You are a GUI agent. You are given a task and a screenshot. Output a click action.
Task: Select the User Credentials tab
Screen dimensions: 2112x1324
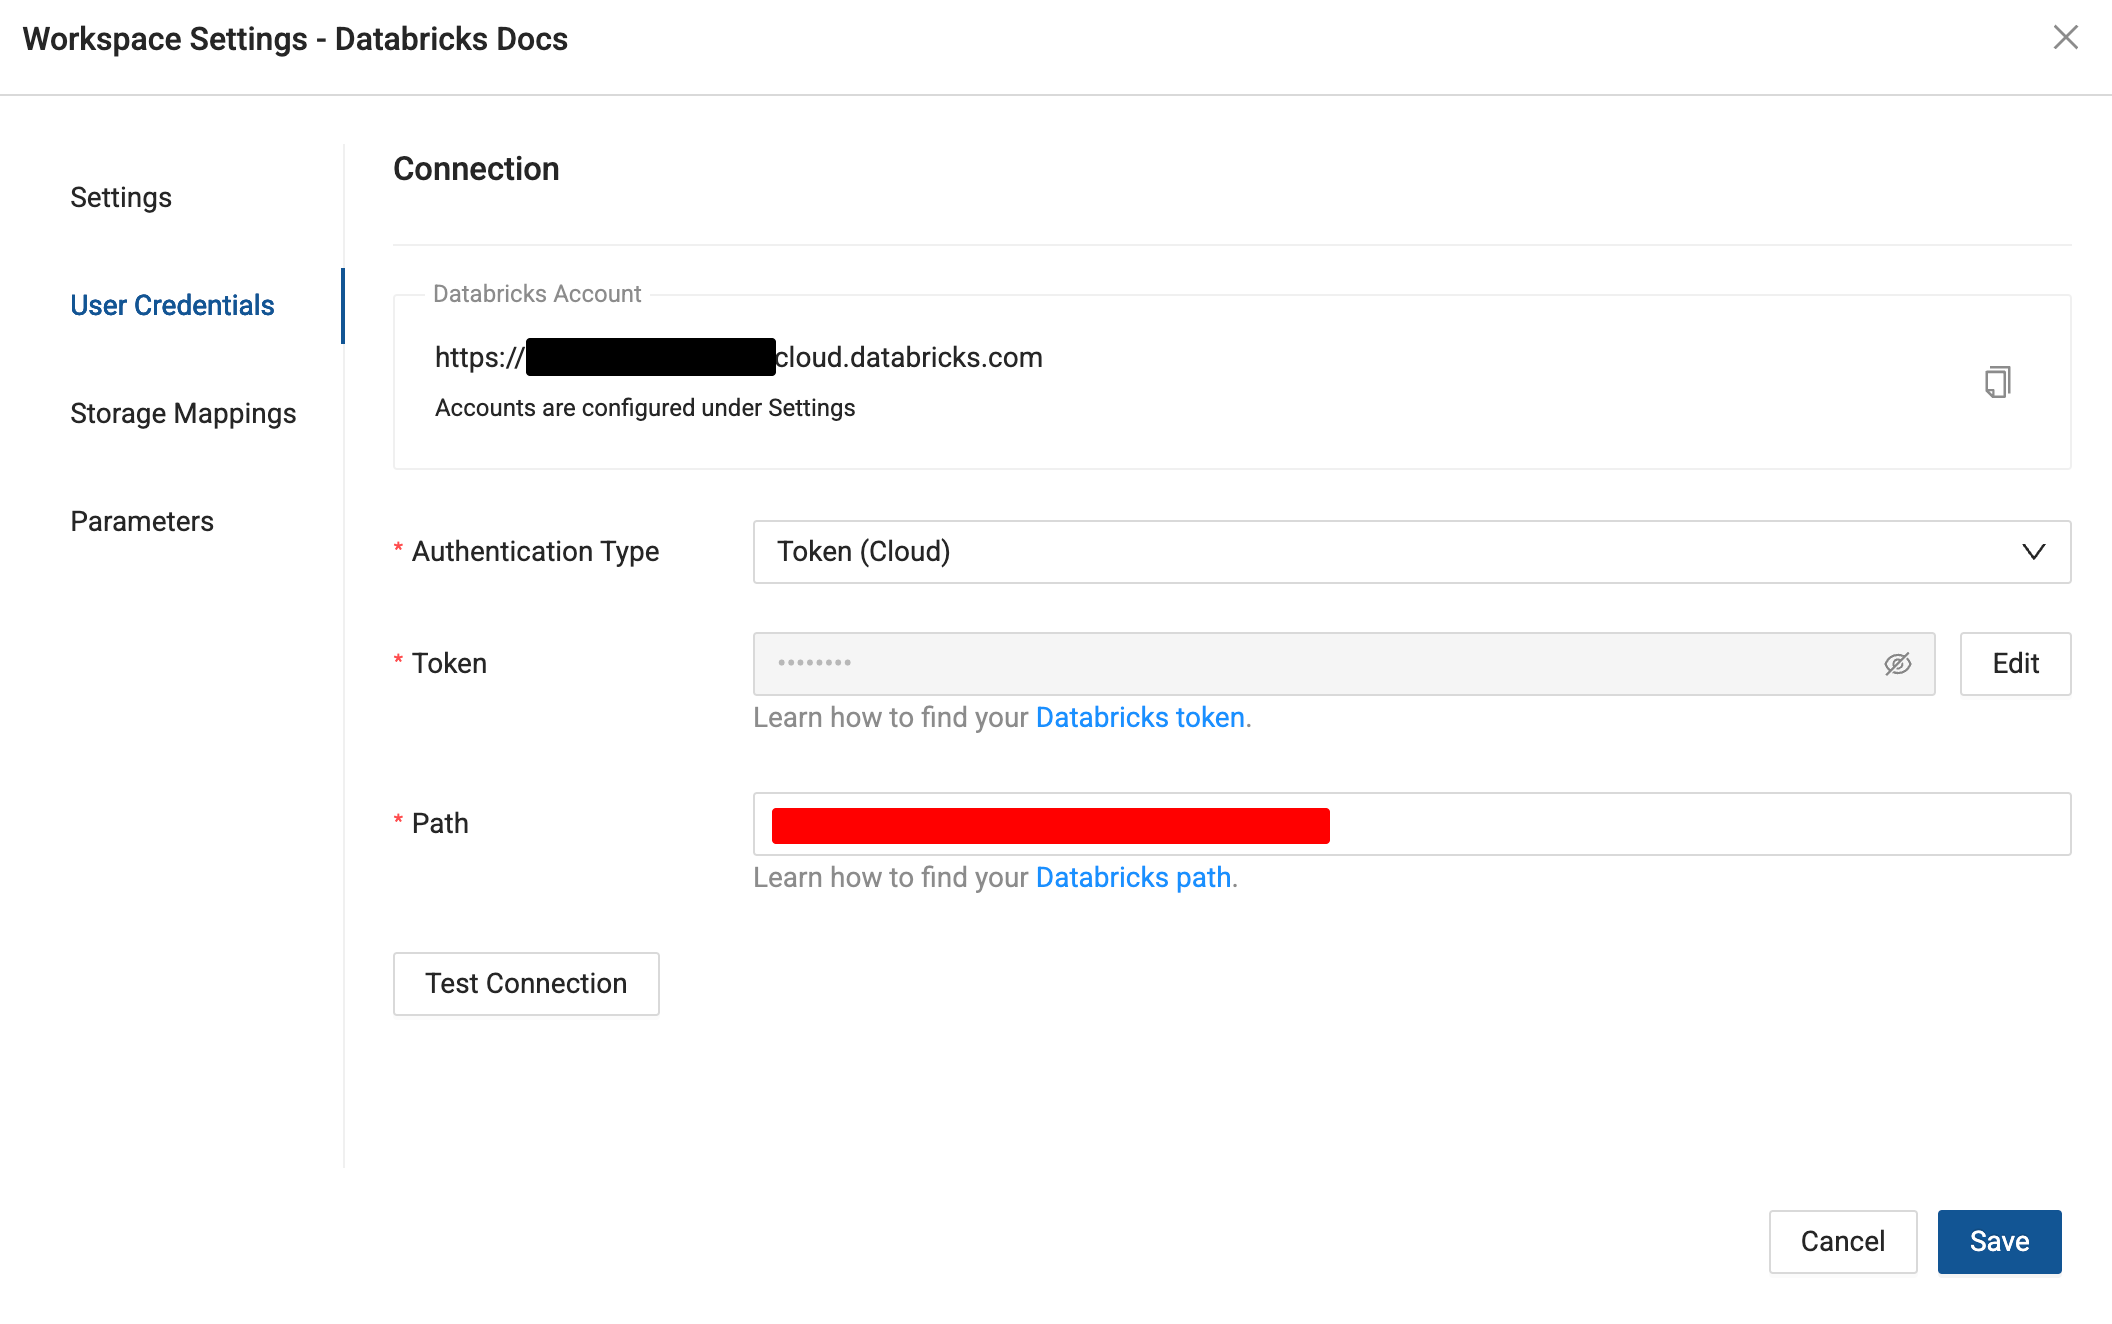(x=172, y=306)
